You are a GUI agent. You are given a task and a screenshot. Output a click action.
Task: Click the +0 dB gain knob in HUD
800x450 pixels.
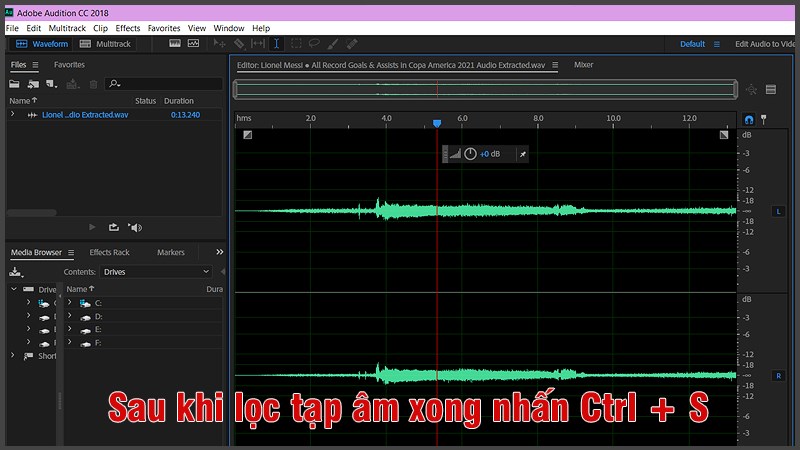point(470,154)
